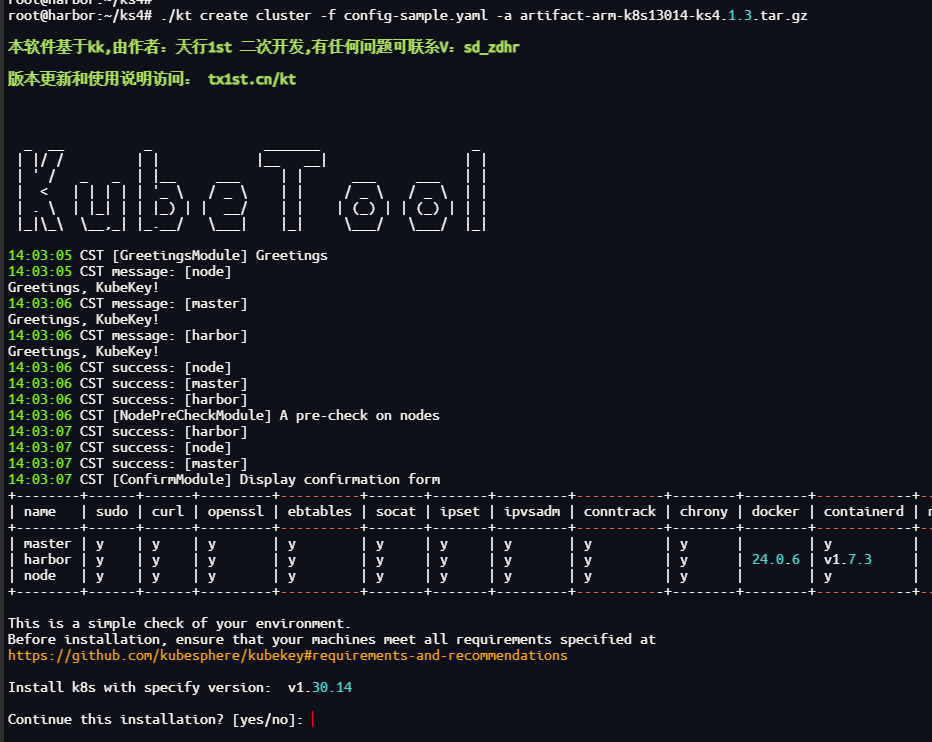Image resolution: width=932 pixels, height=742 pixels.
Task: Click the KubeTool ASCII art banner
Action: 252,189
